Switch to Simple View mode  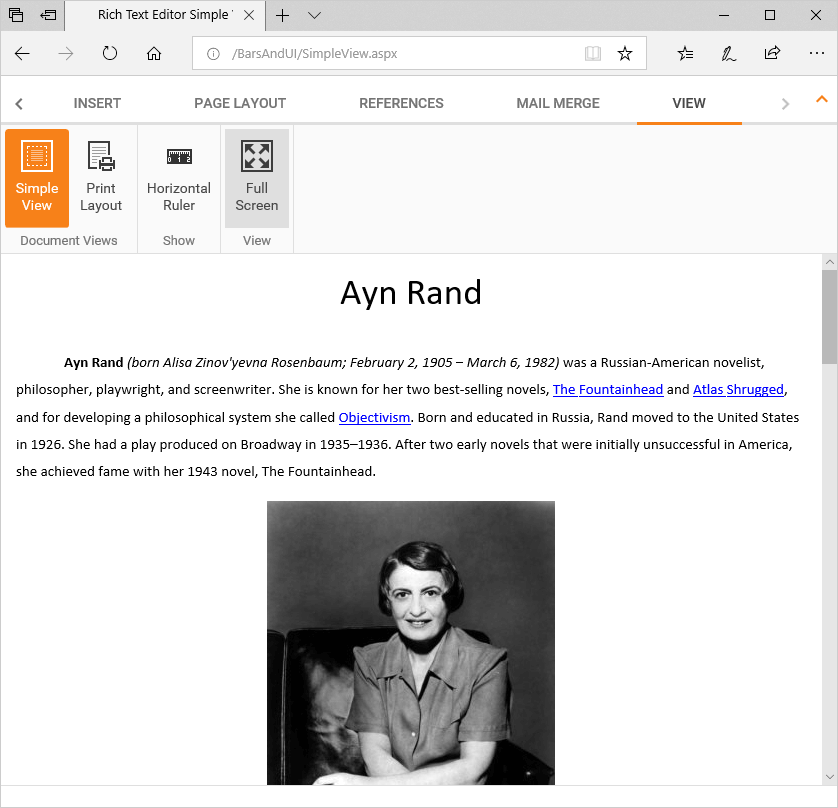pyautogui.click(x=37, y=178)
